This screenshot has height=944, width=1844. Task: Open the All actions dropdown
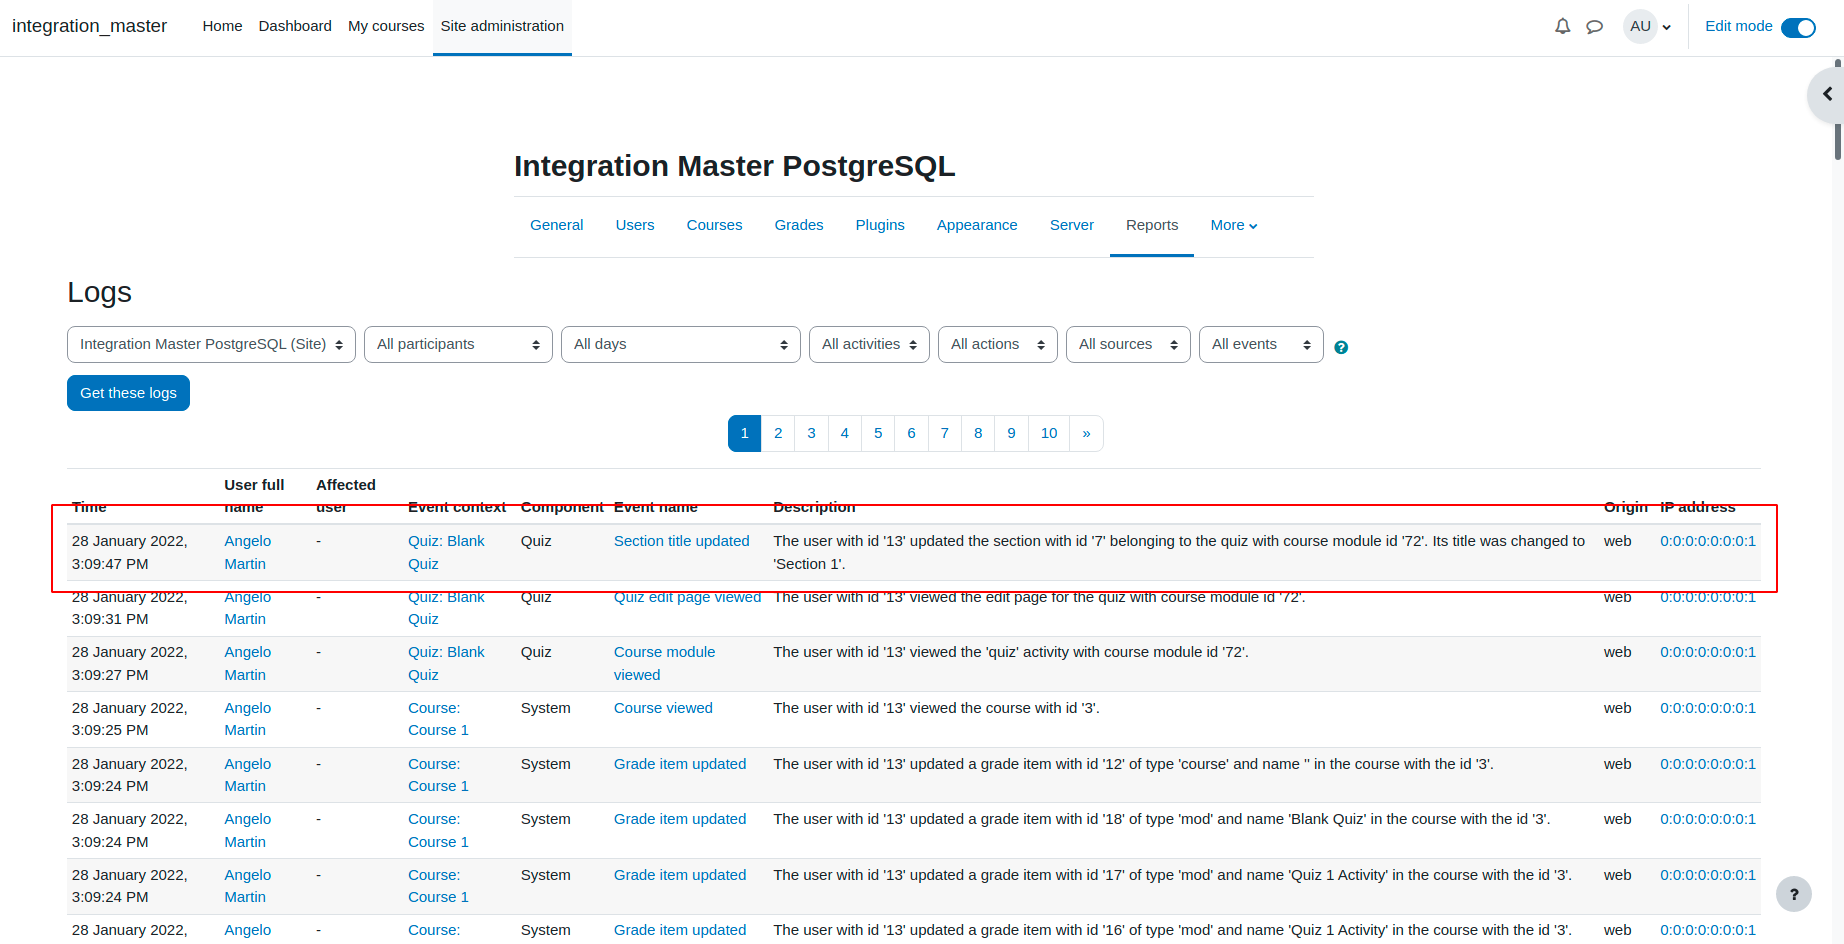(x=998, y=344)
